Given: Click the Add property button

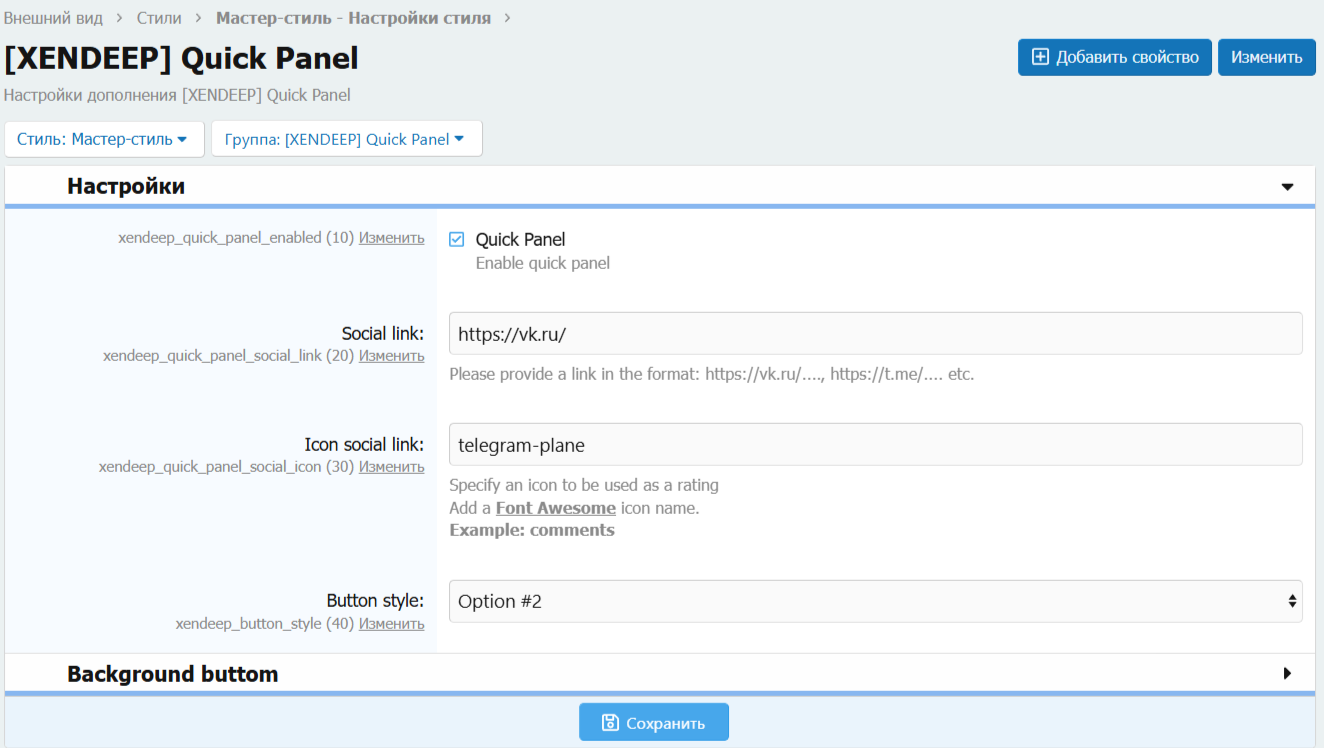Looking at the screenshot, I should point(1114,57).
